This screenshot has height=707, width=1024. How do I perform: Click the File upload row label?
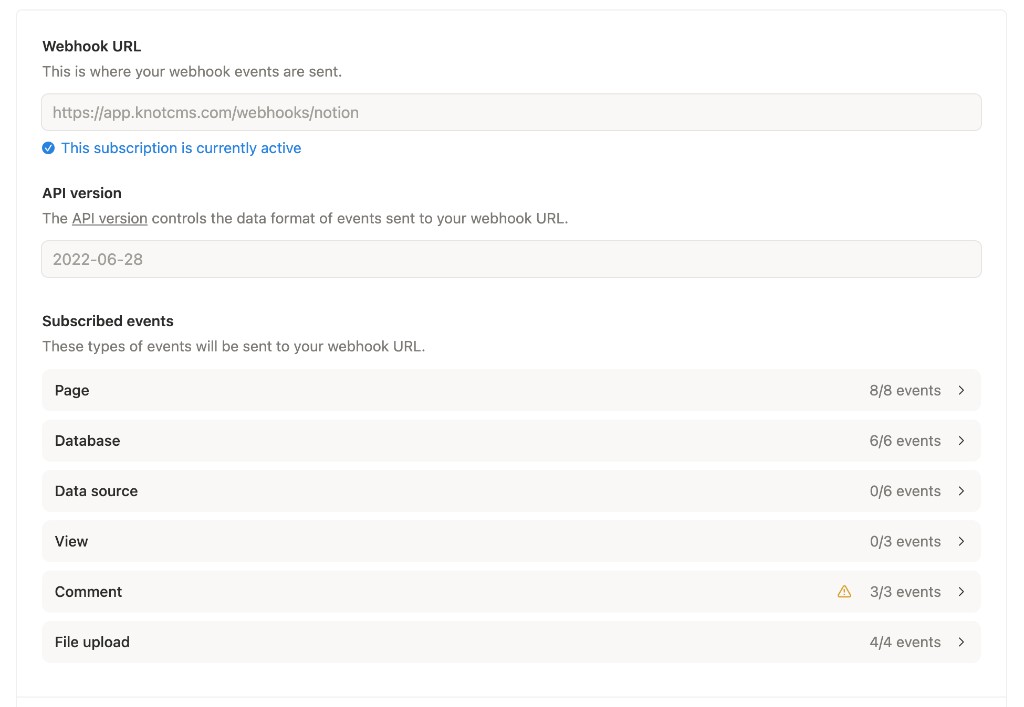[92, 642]
